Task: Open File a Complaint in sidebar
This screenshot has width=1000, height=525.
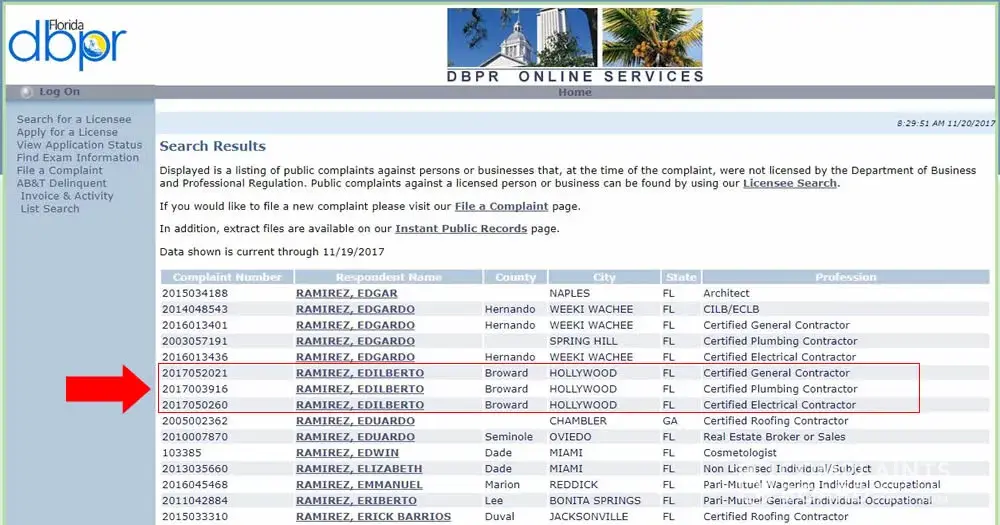Action: coord(59,170)
